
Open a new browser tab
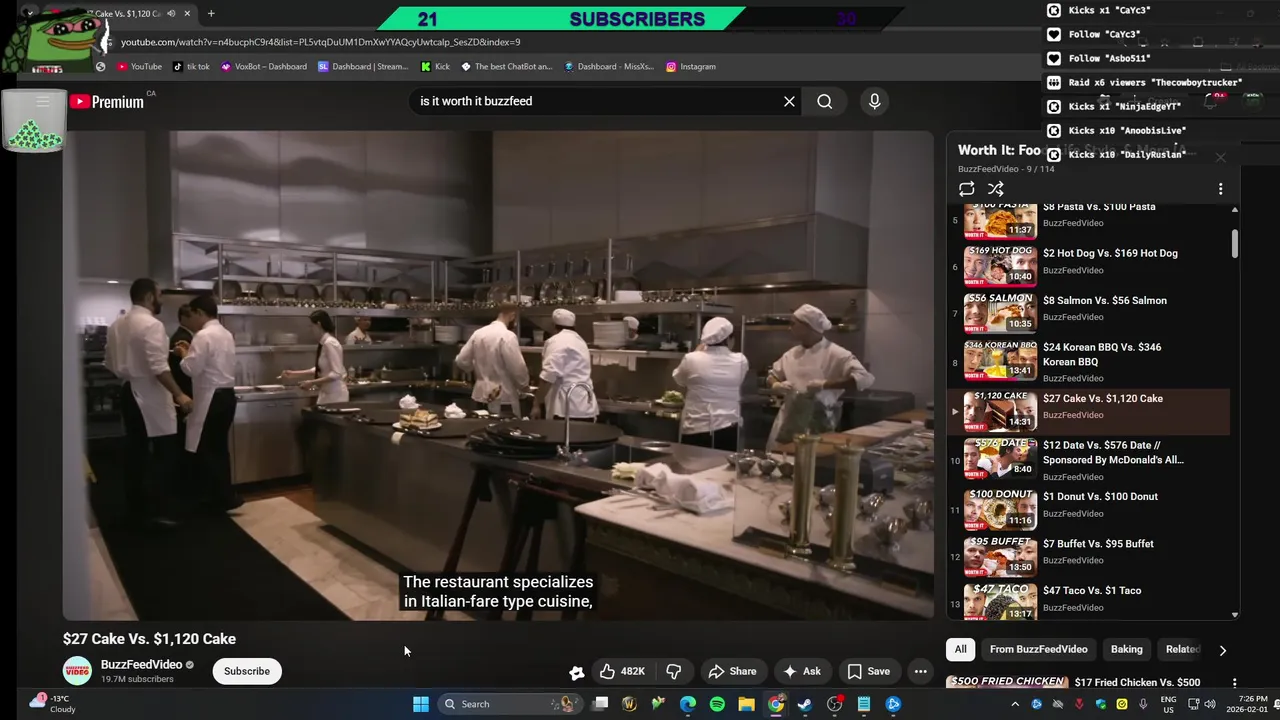pos(211,13)
